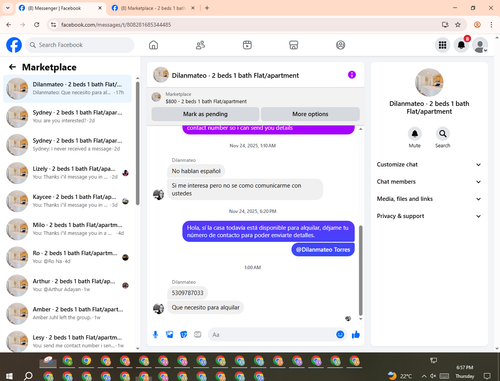Screen dimensions: 500x381
Task: Open Arthur conversation
Action: [x=68, y=285]
